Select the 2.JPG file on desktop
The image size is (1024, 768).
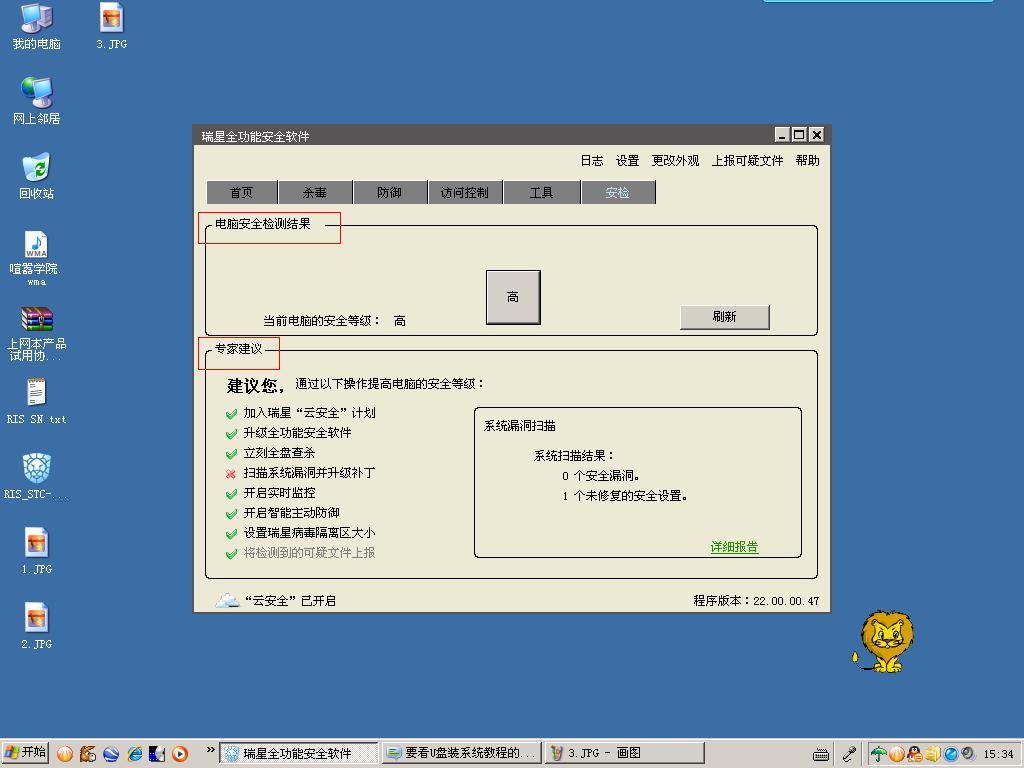click(x=37, y=626)
